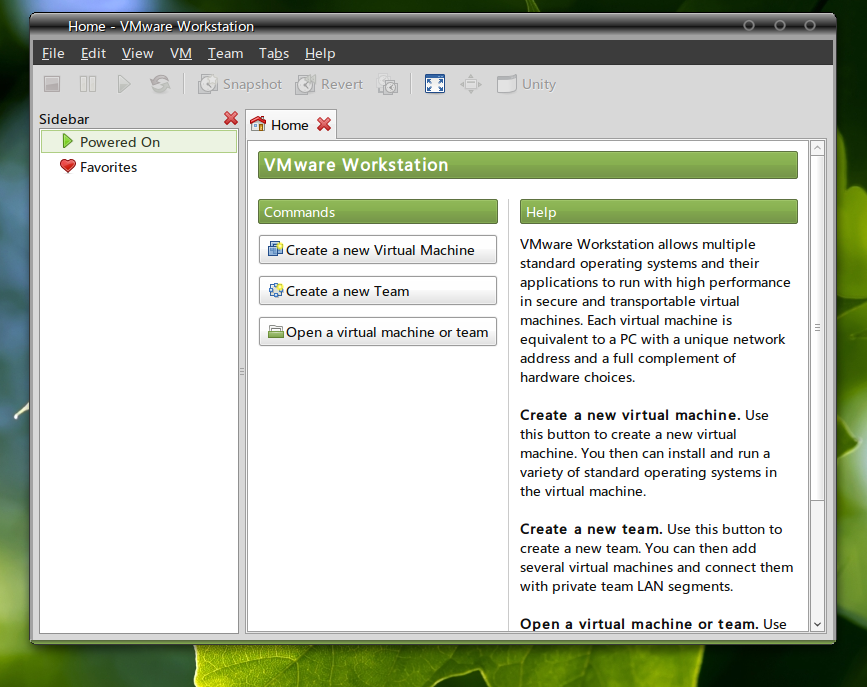Click the Commands section header

click(x=378, y=212)
